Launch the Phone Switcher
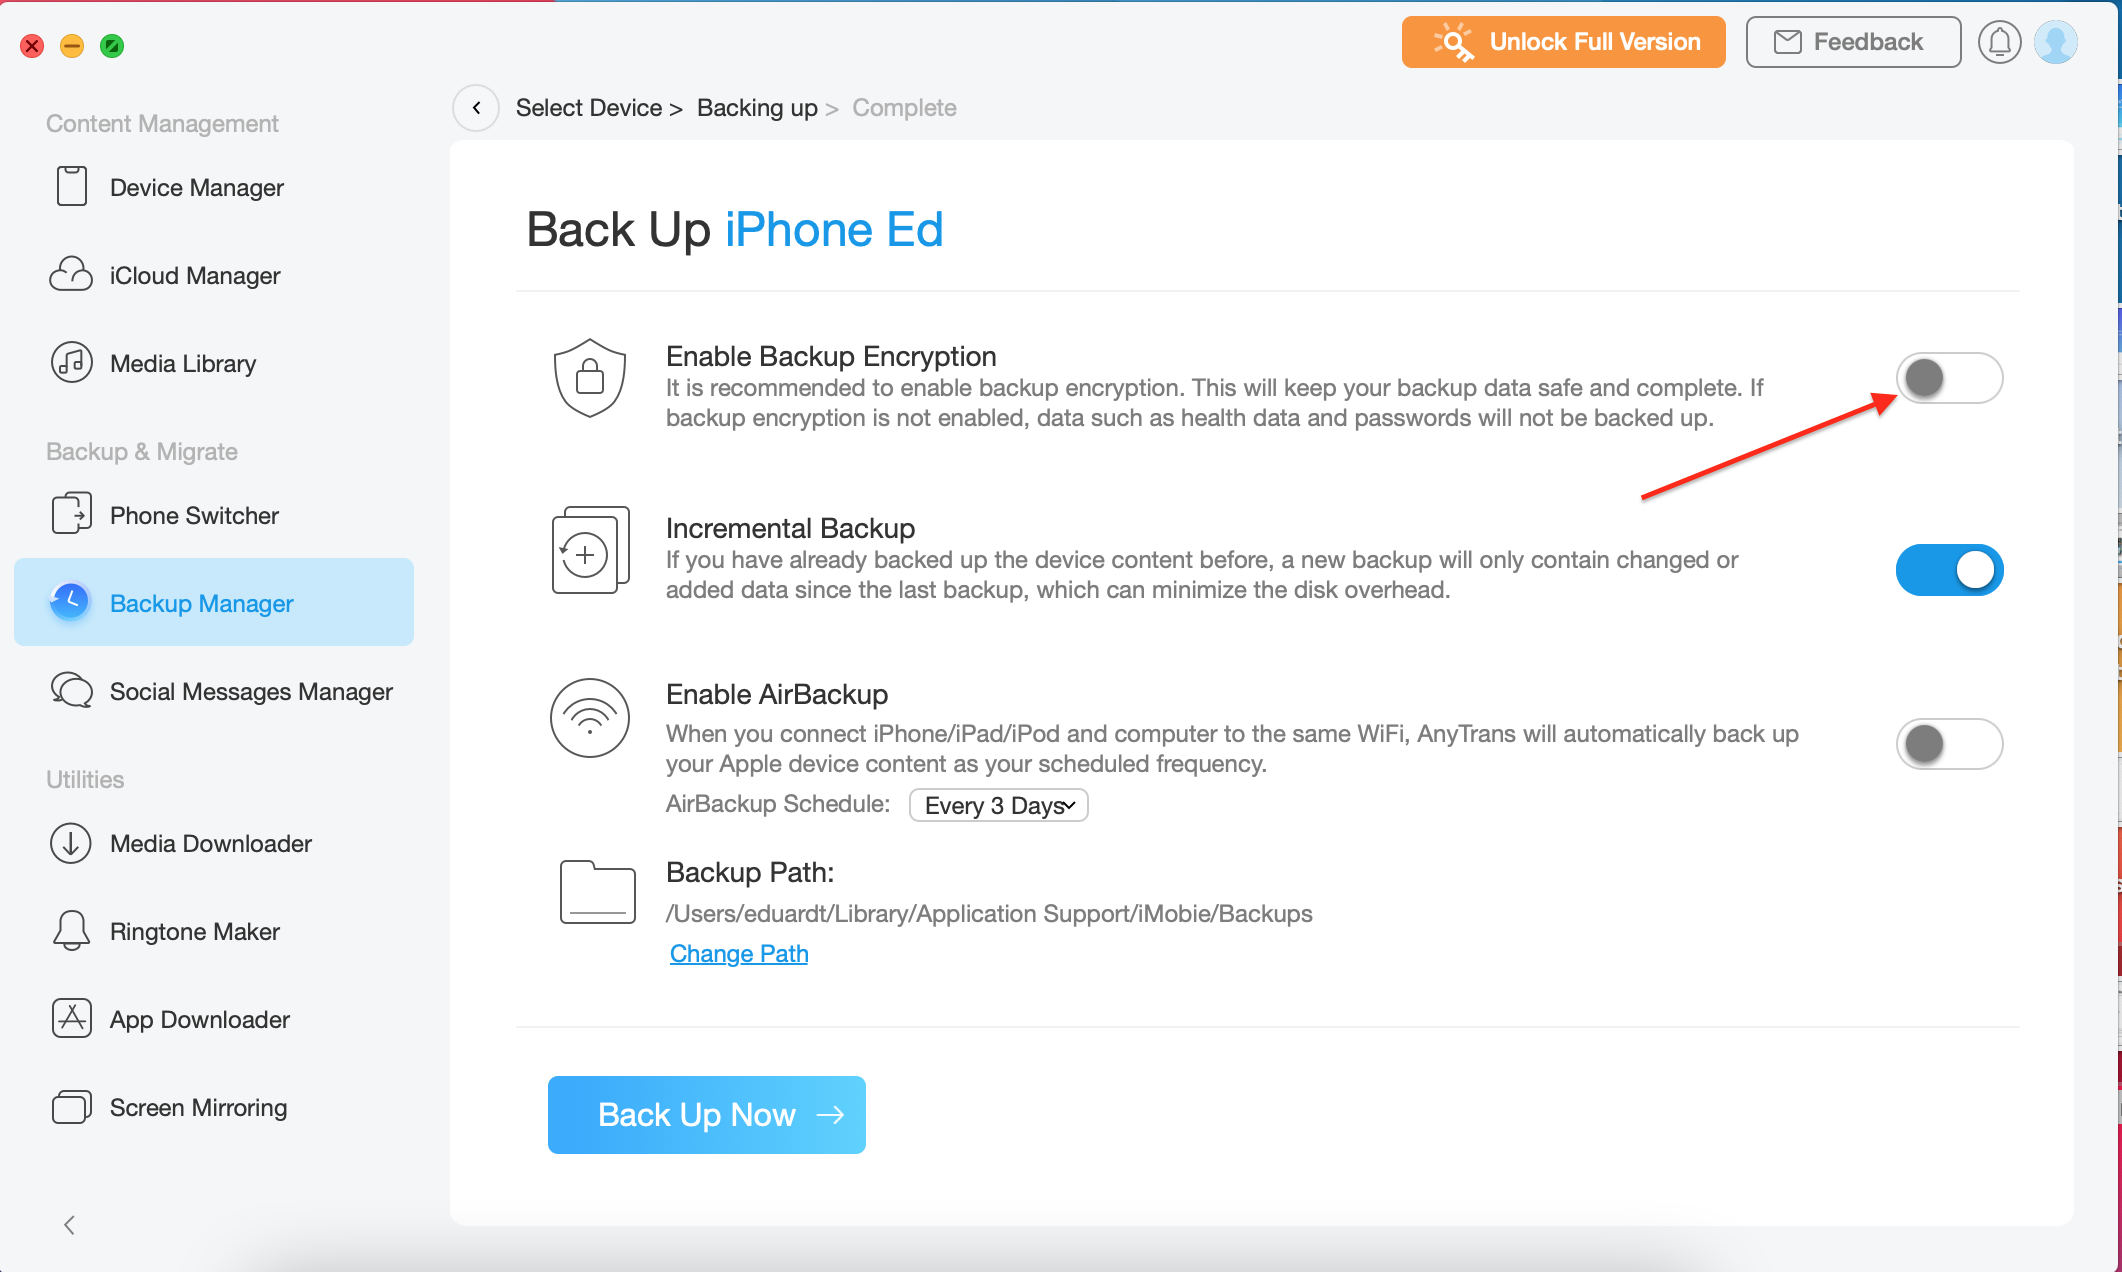This screenshot has height=1272, width=2122. click(x=193, y=515)
